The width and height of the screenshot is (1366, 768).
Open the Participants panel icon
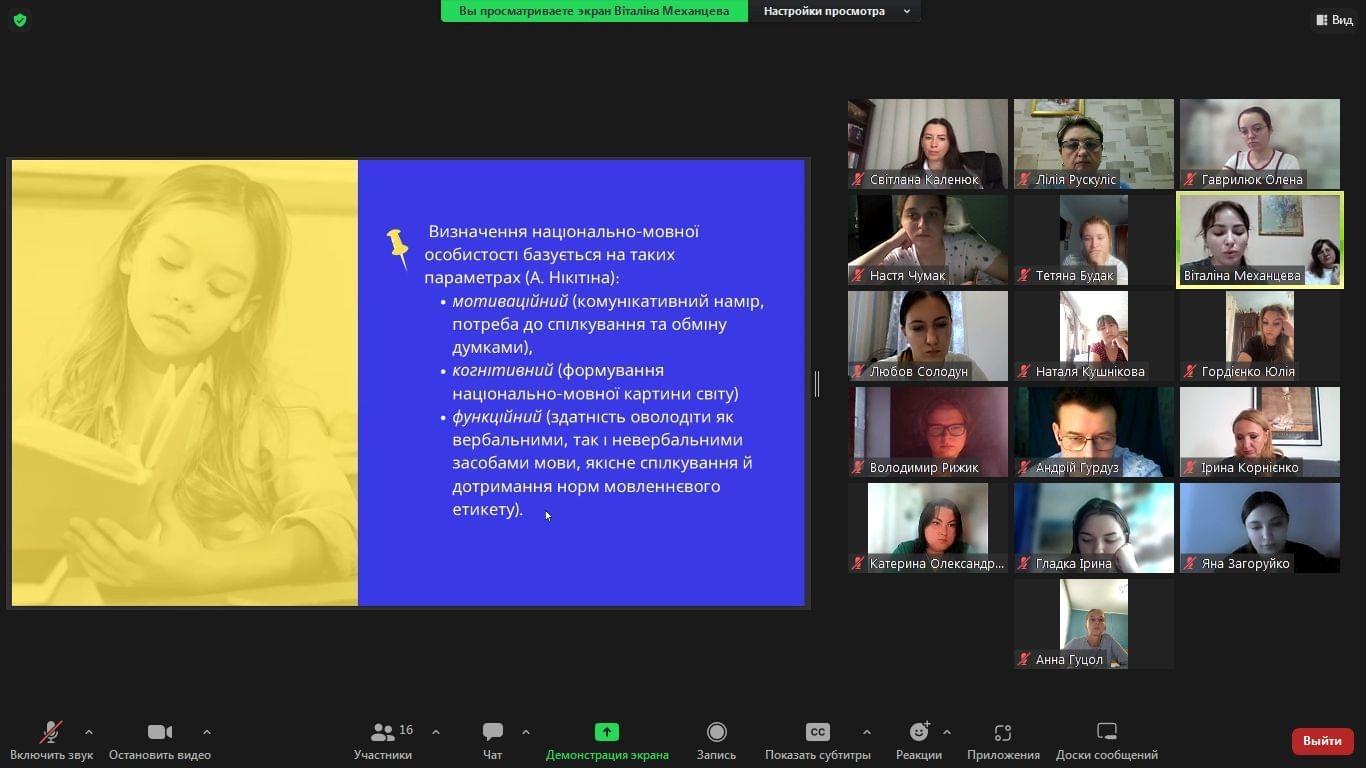pos(383,733)
